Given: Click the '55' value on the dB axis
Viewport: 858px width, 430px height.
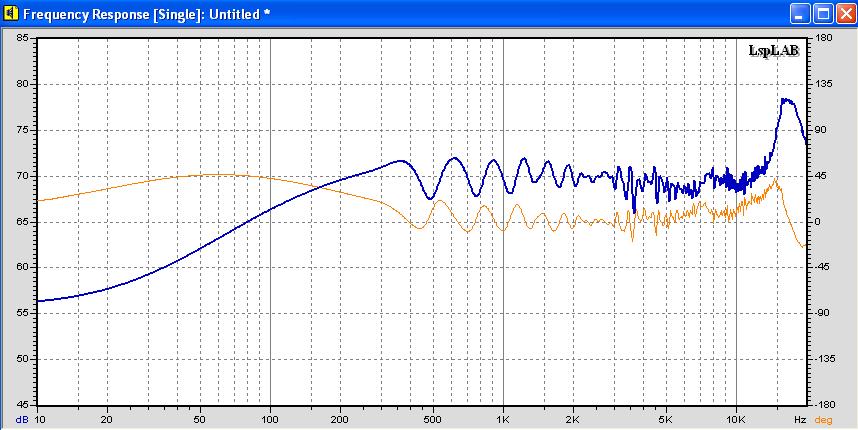Looking at the screenshot, I should click(x=23, y=313).
